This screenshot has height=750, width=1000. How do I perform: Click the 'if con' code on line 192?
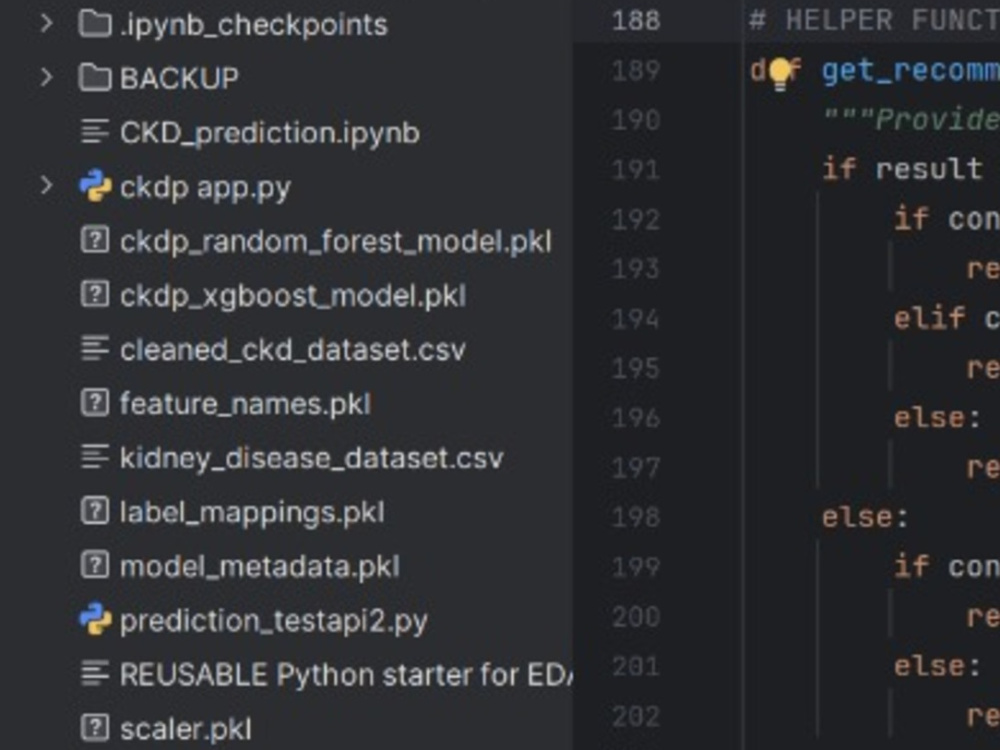pos(946,219)
